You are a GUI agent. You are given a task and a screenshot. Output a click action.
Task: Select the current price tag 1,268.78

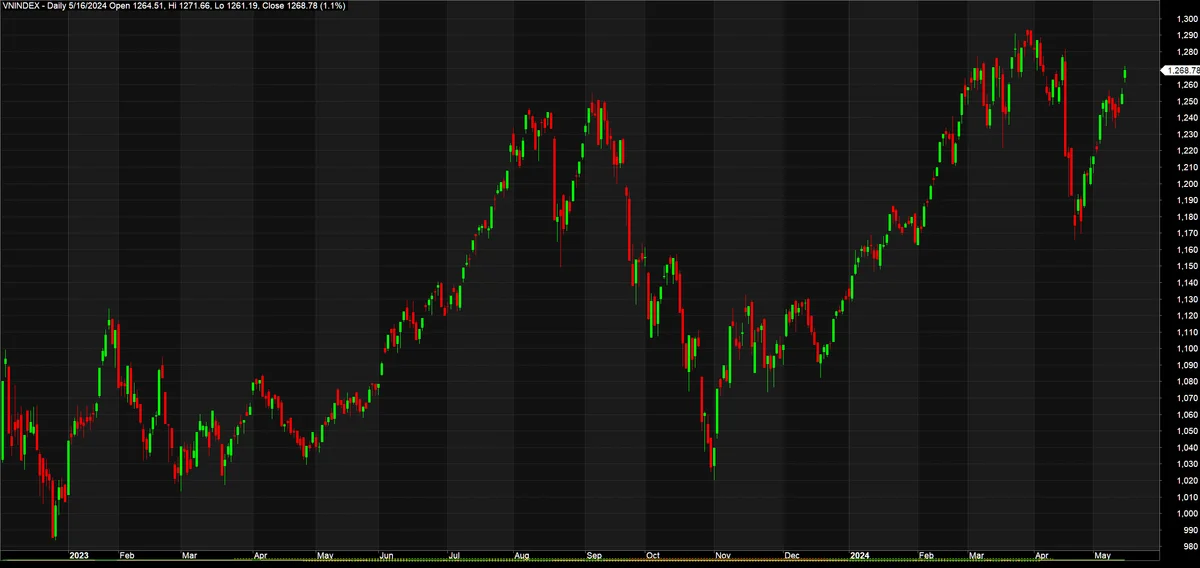tap(1179, 71)
